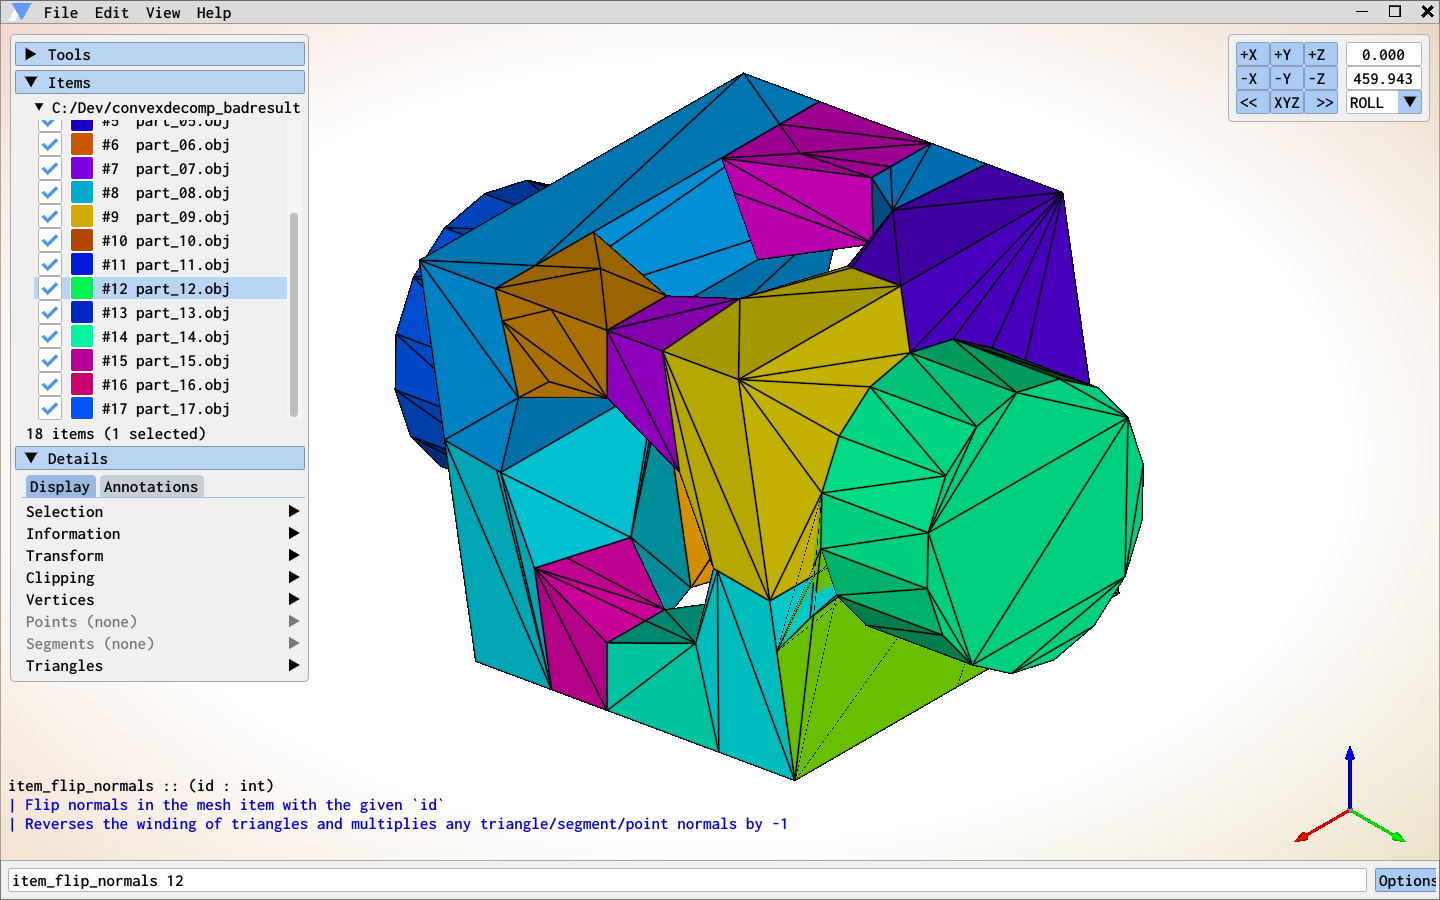Screen dimensions: 1440x900
Task: Collapse the convexdecomp_badresult folder tree
Action: [x=39, y=107]
